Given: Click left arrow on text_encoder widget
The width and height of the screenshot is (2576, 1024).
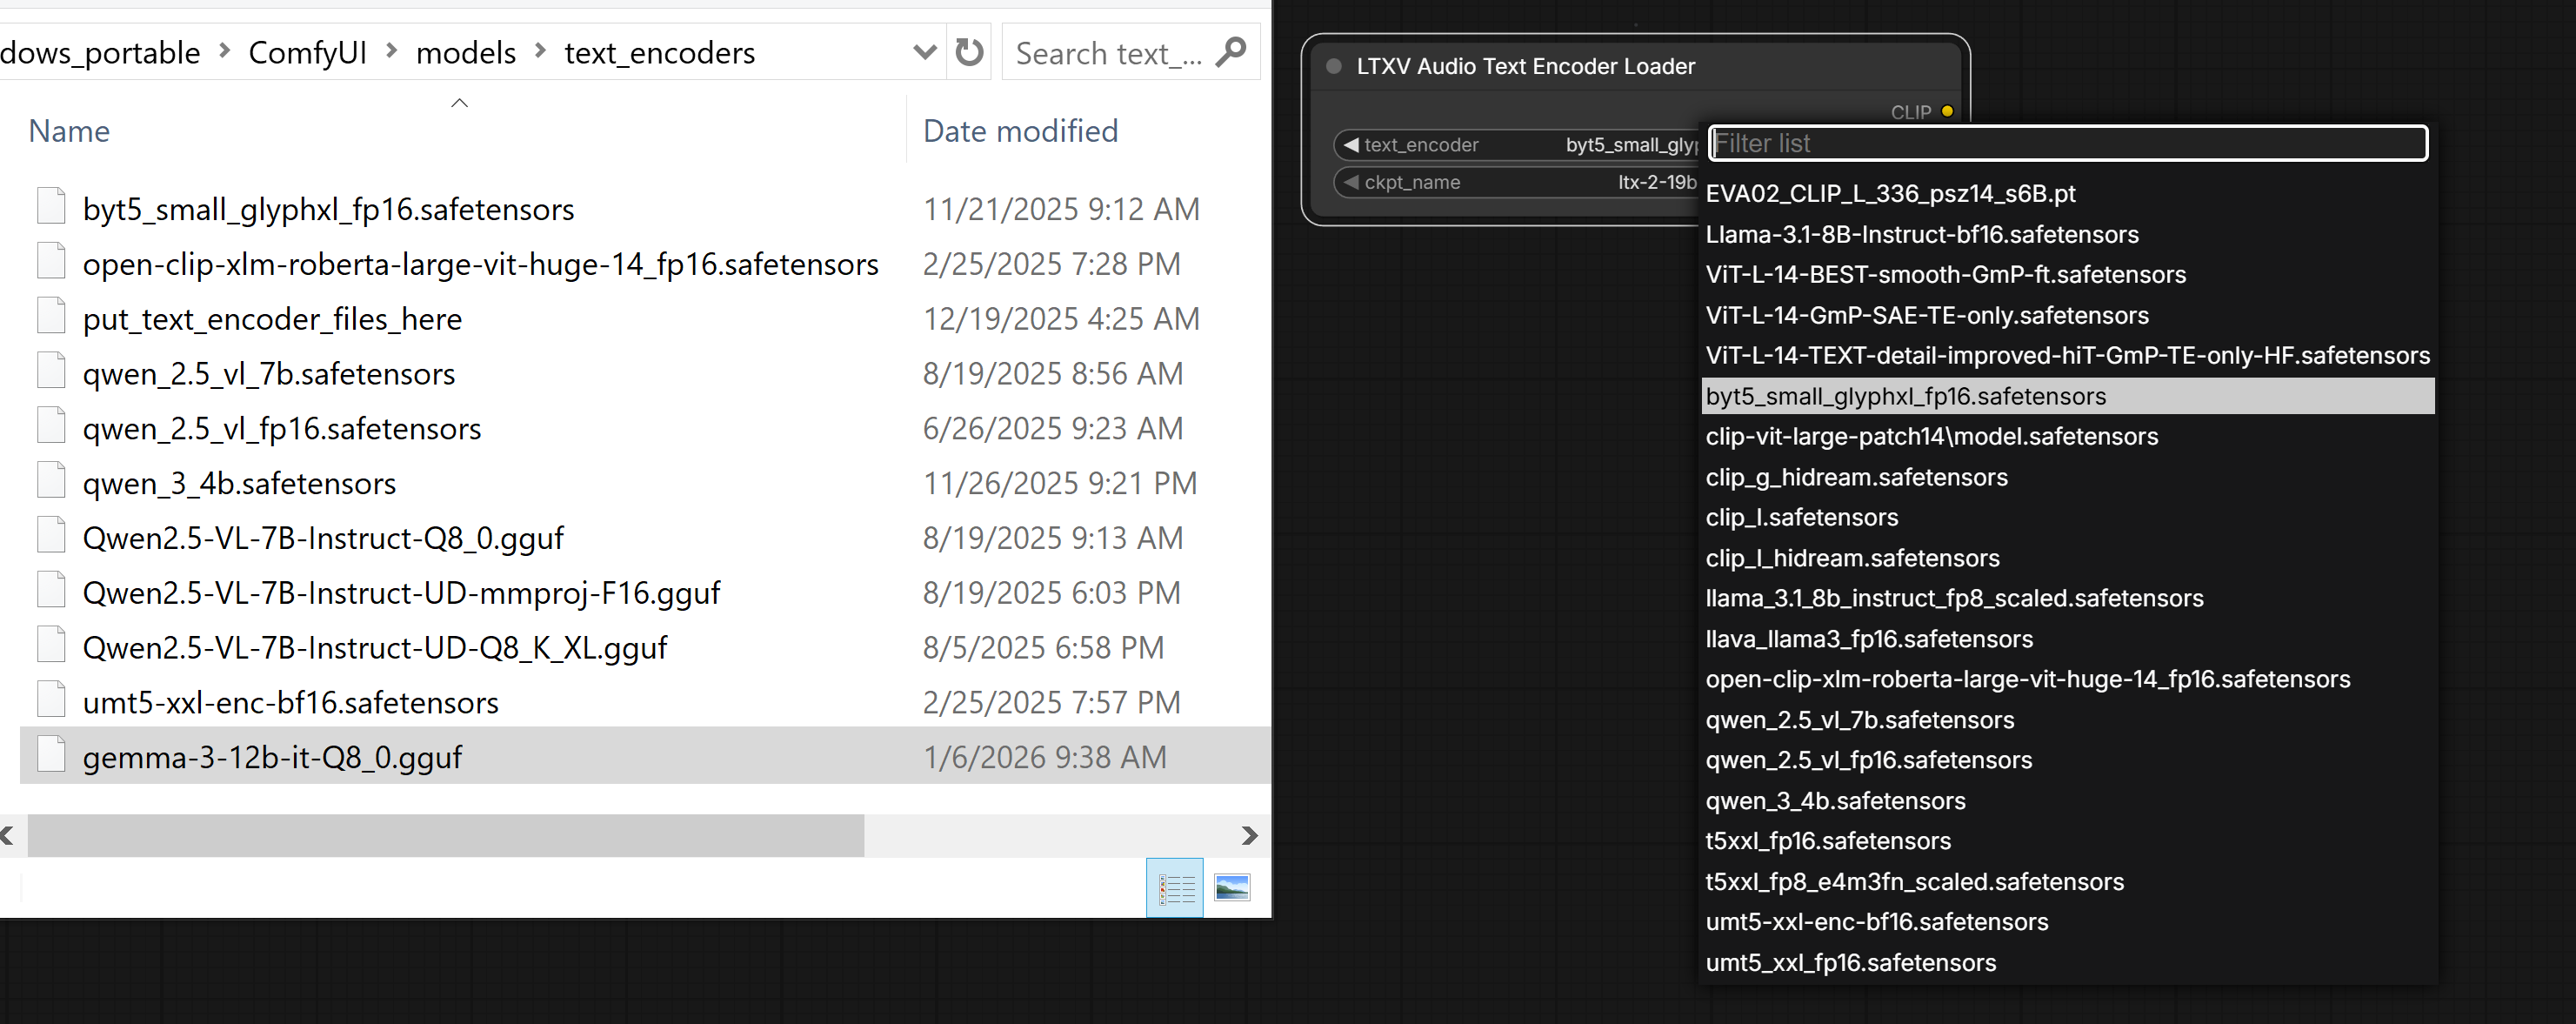Looking at the screenshot, I should (x=1351, y=145).
